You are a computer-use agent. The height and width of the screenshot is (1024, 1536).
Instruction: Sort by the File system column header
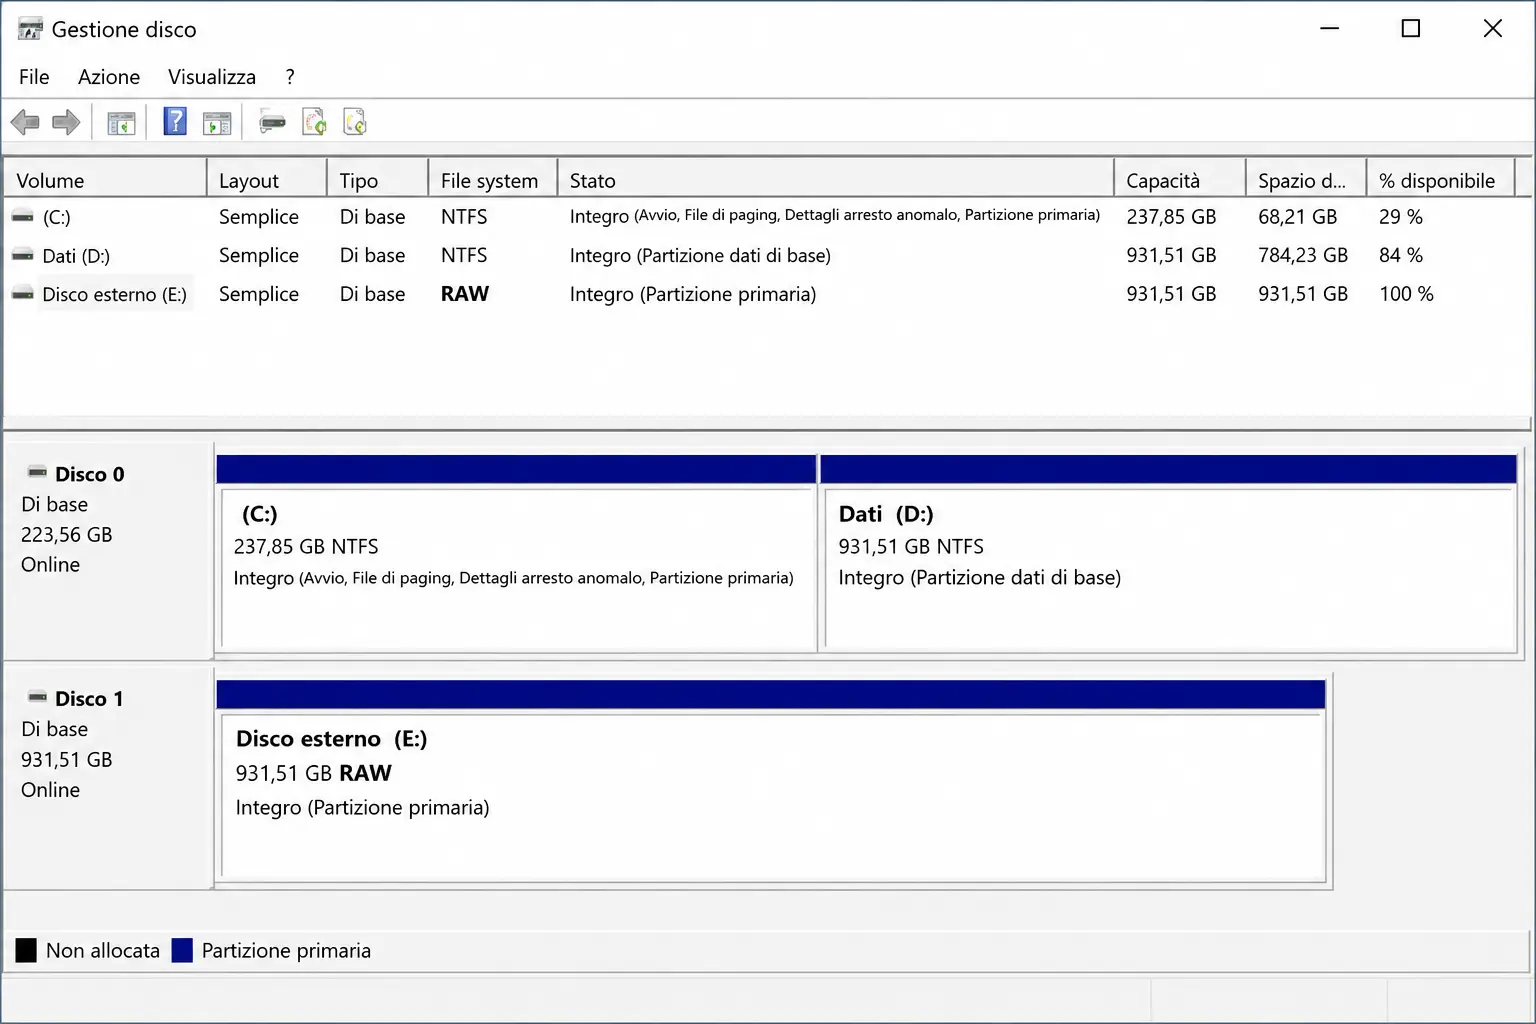pos(493,180)
